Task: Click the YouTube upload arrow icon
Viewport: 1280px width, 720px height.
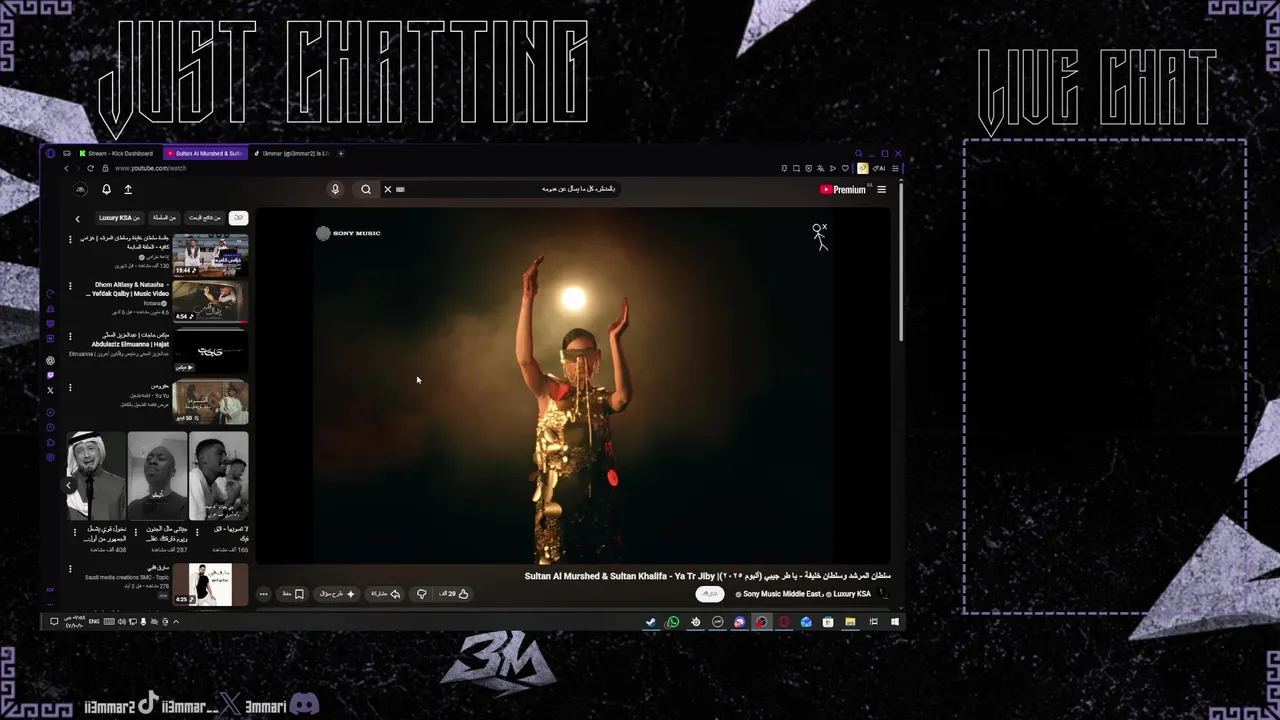Action: (x=128, y=189)
